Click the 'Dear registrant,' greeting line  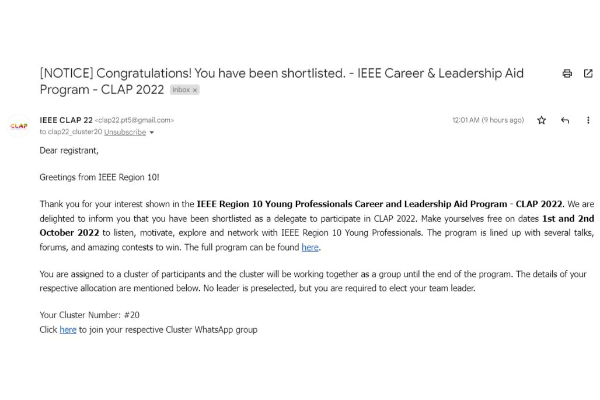69,149
